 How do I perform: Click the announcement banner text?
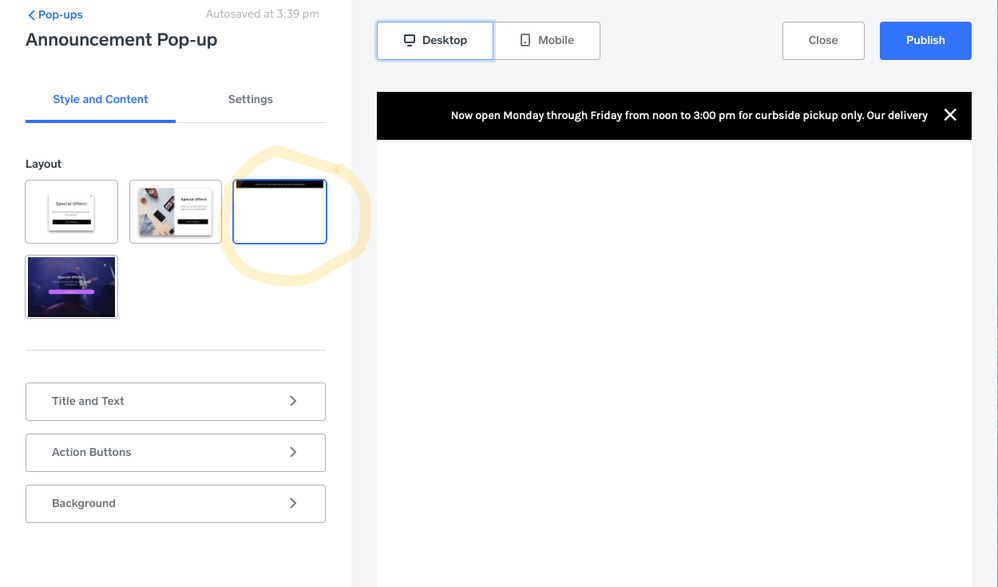pyautogui.click(x=688, y=115)
